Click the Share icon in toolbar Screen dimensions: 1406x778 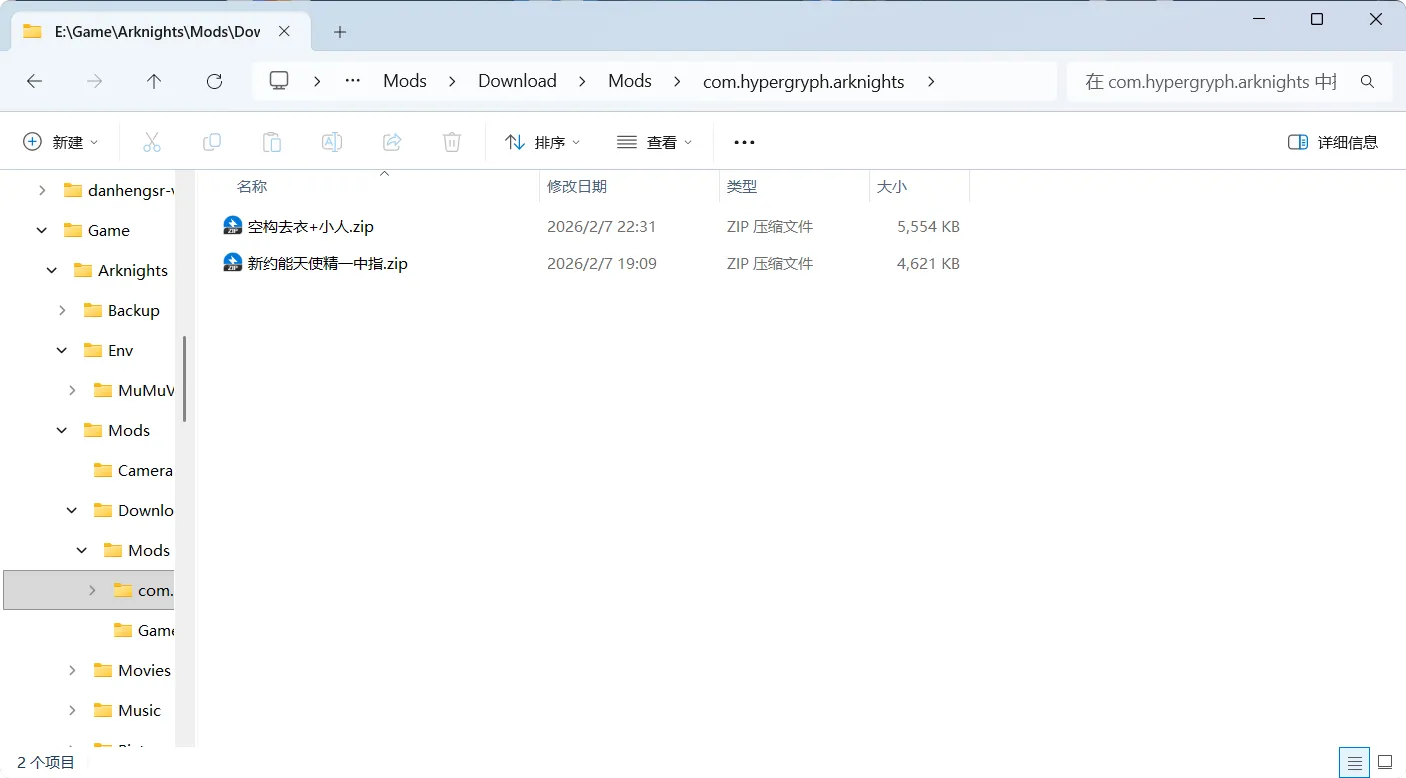[x=392, y=142]
